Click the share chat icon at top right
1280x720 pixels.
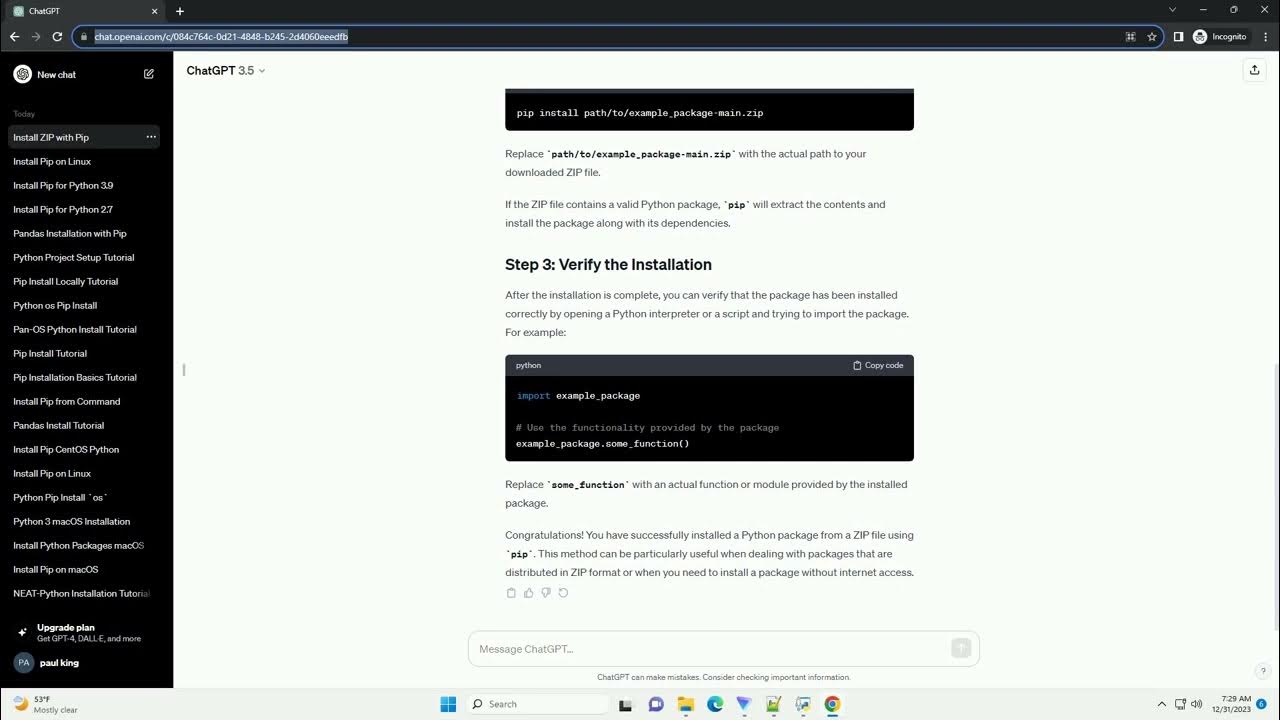[x=1254, y=70]
